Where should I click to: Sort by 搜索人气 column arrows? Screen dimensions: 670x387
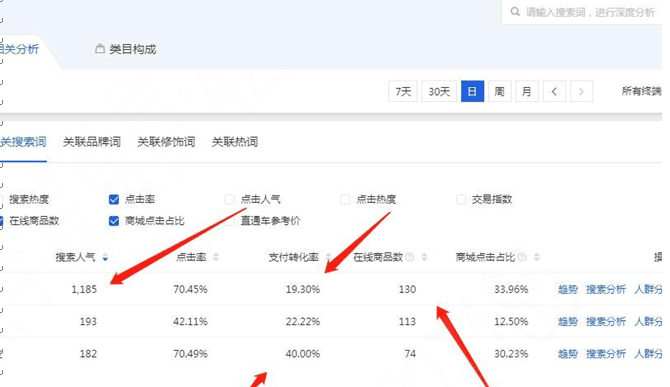coord(105,257)
